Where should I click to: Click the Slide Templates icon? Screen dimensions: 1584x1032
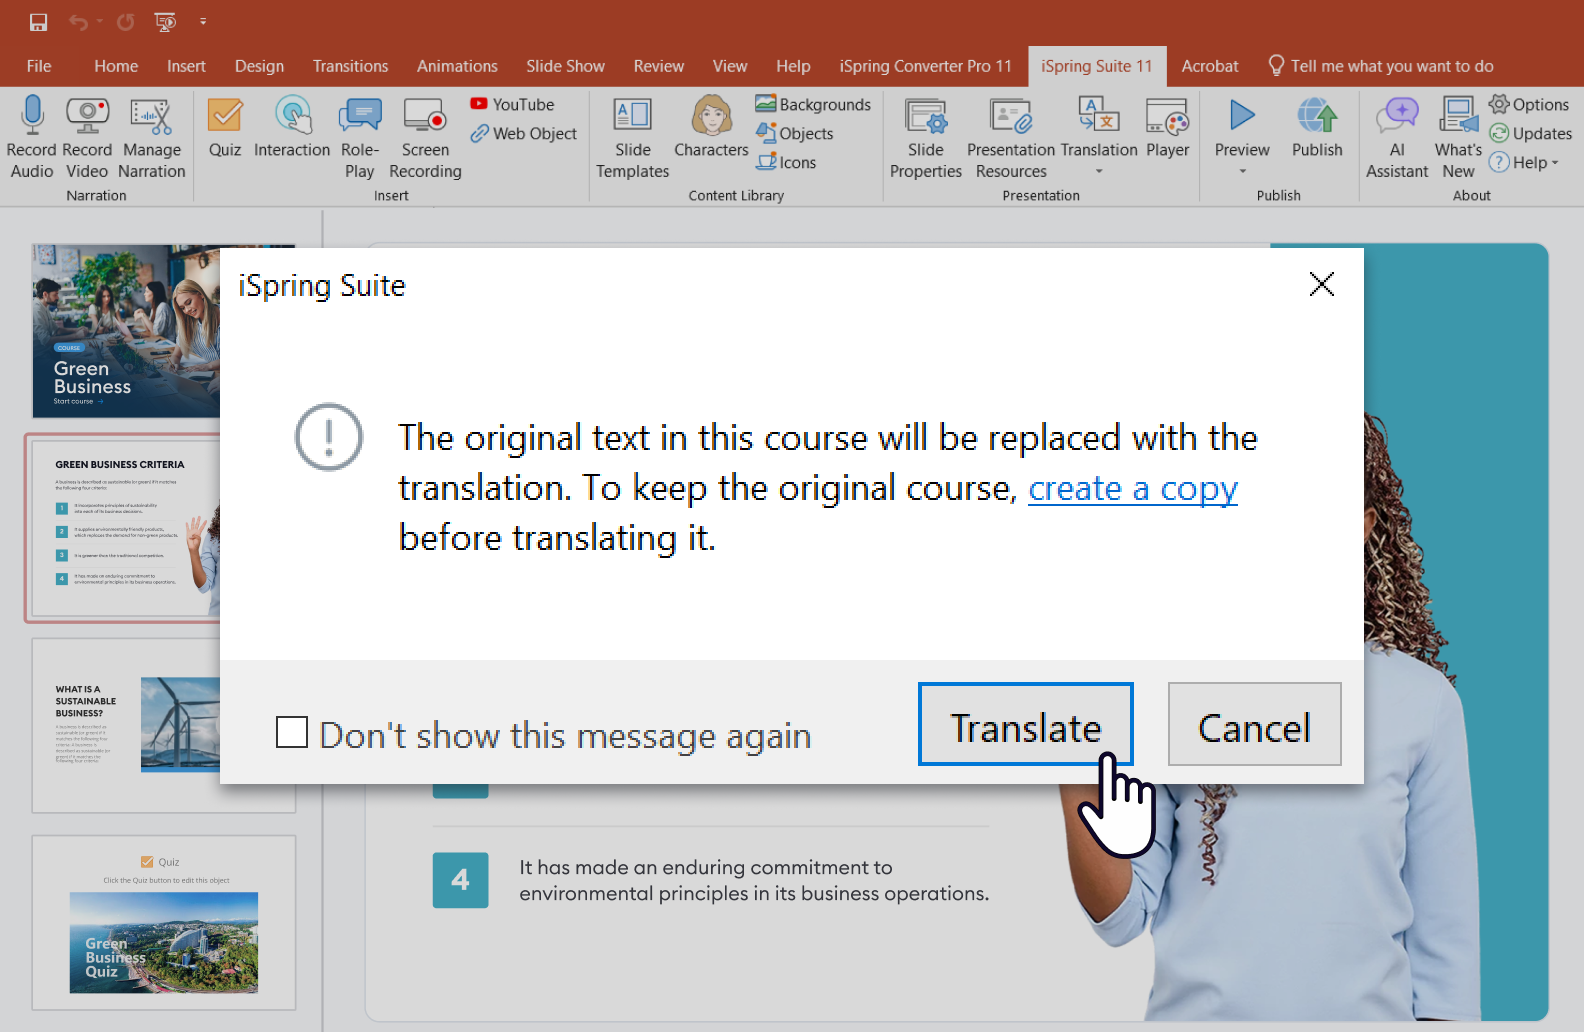632,117
